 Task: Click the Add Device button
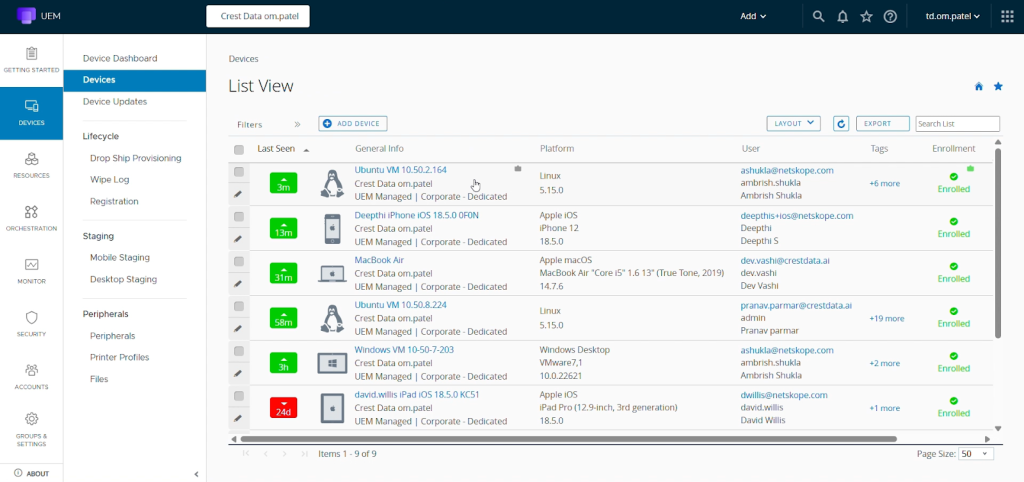coord(353,123)
